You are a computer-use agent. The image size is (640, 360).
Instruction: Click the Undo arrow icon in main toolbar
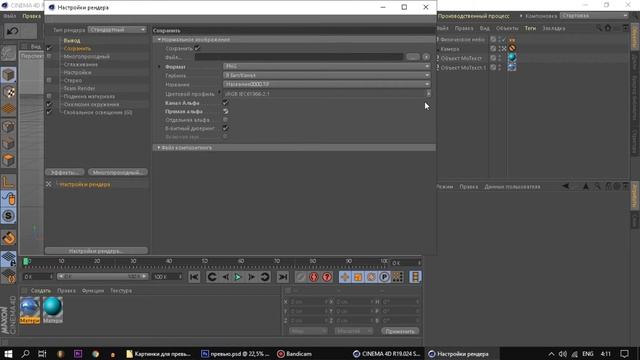coord(13,31)
